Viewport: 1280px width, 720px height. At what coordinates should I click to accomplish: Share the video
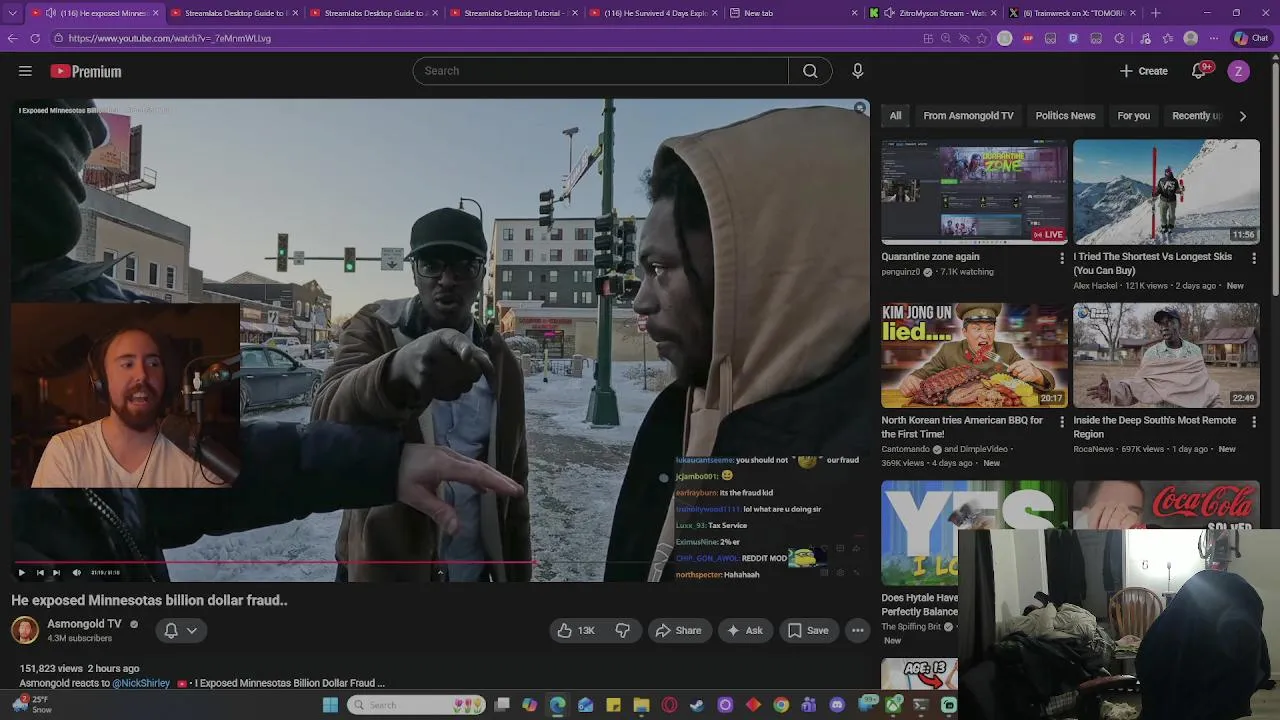678,630
